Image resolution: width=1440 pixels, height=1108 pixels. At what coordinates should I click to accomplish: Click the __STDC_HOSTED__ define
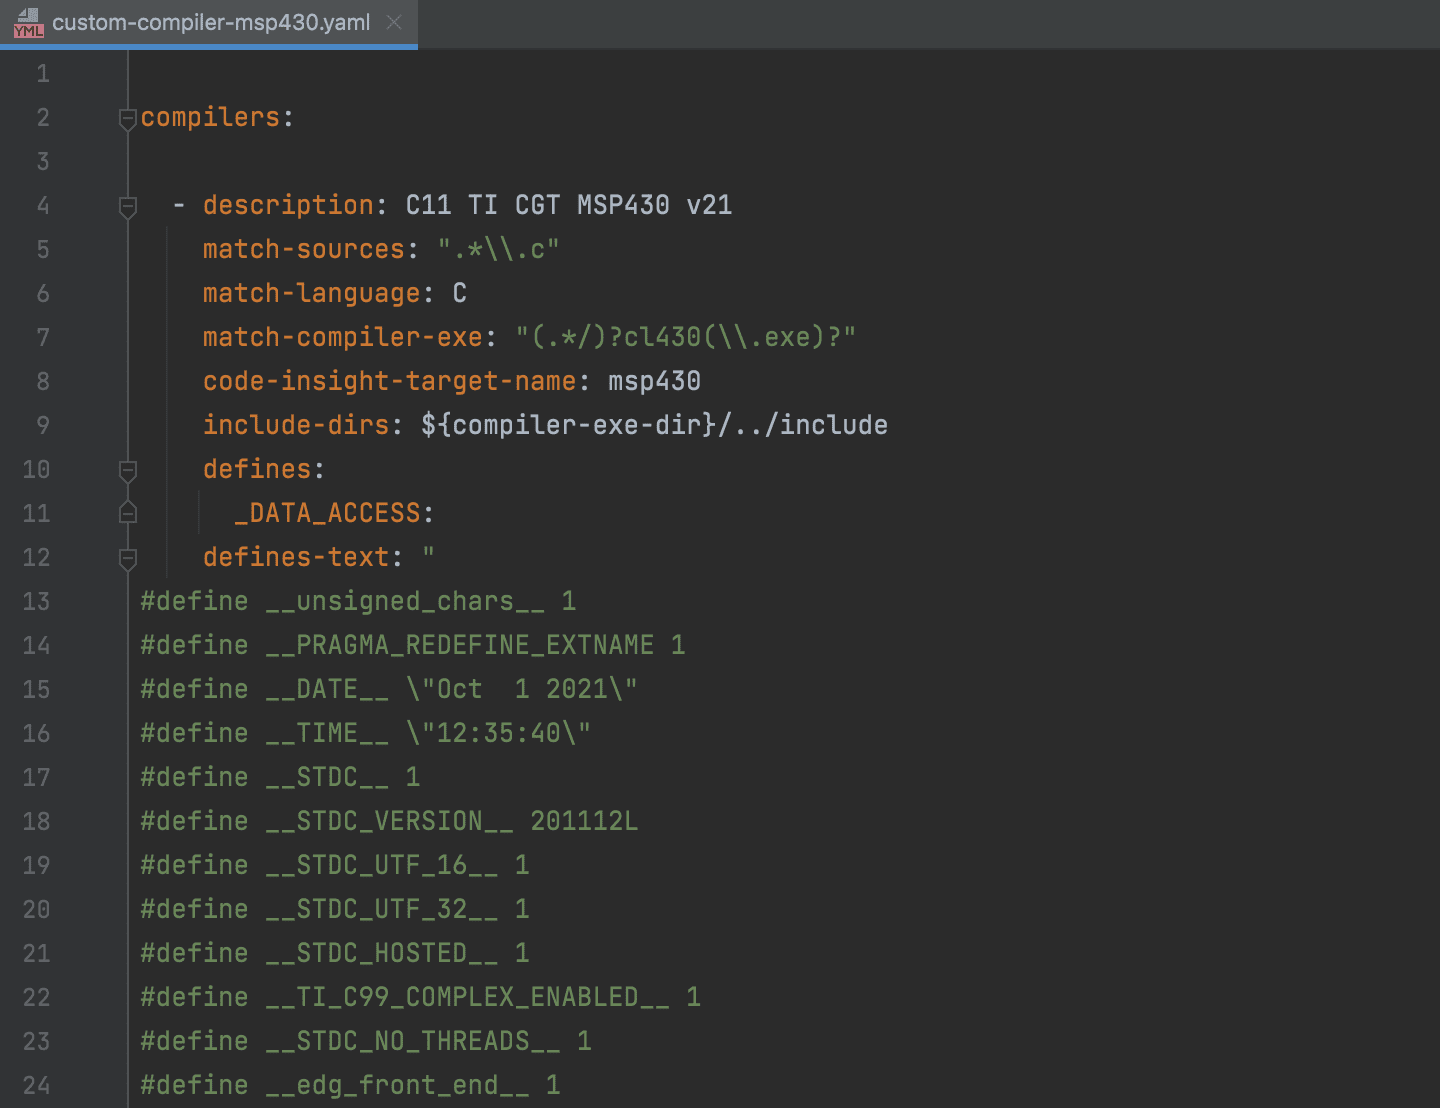click(335, 953)
